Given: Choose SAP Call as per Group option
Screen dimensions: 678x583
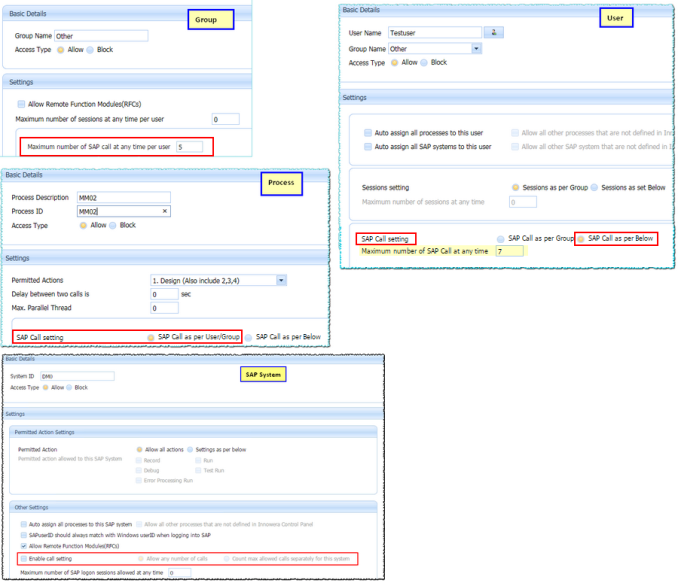Looking at the screenshot, I should 500,239.
